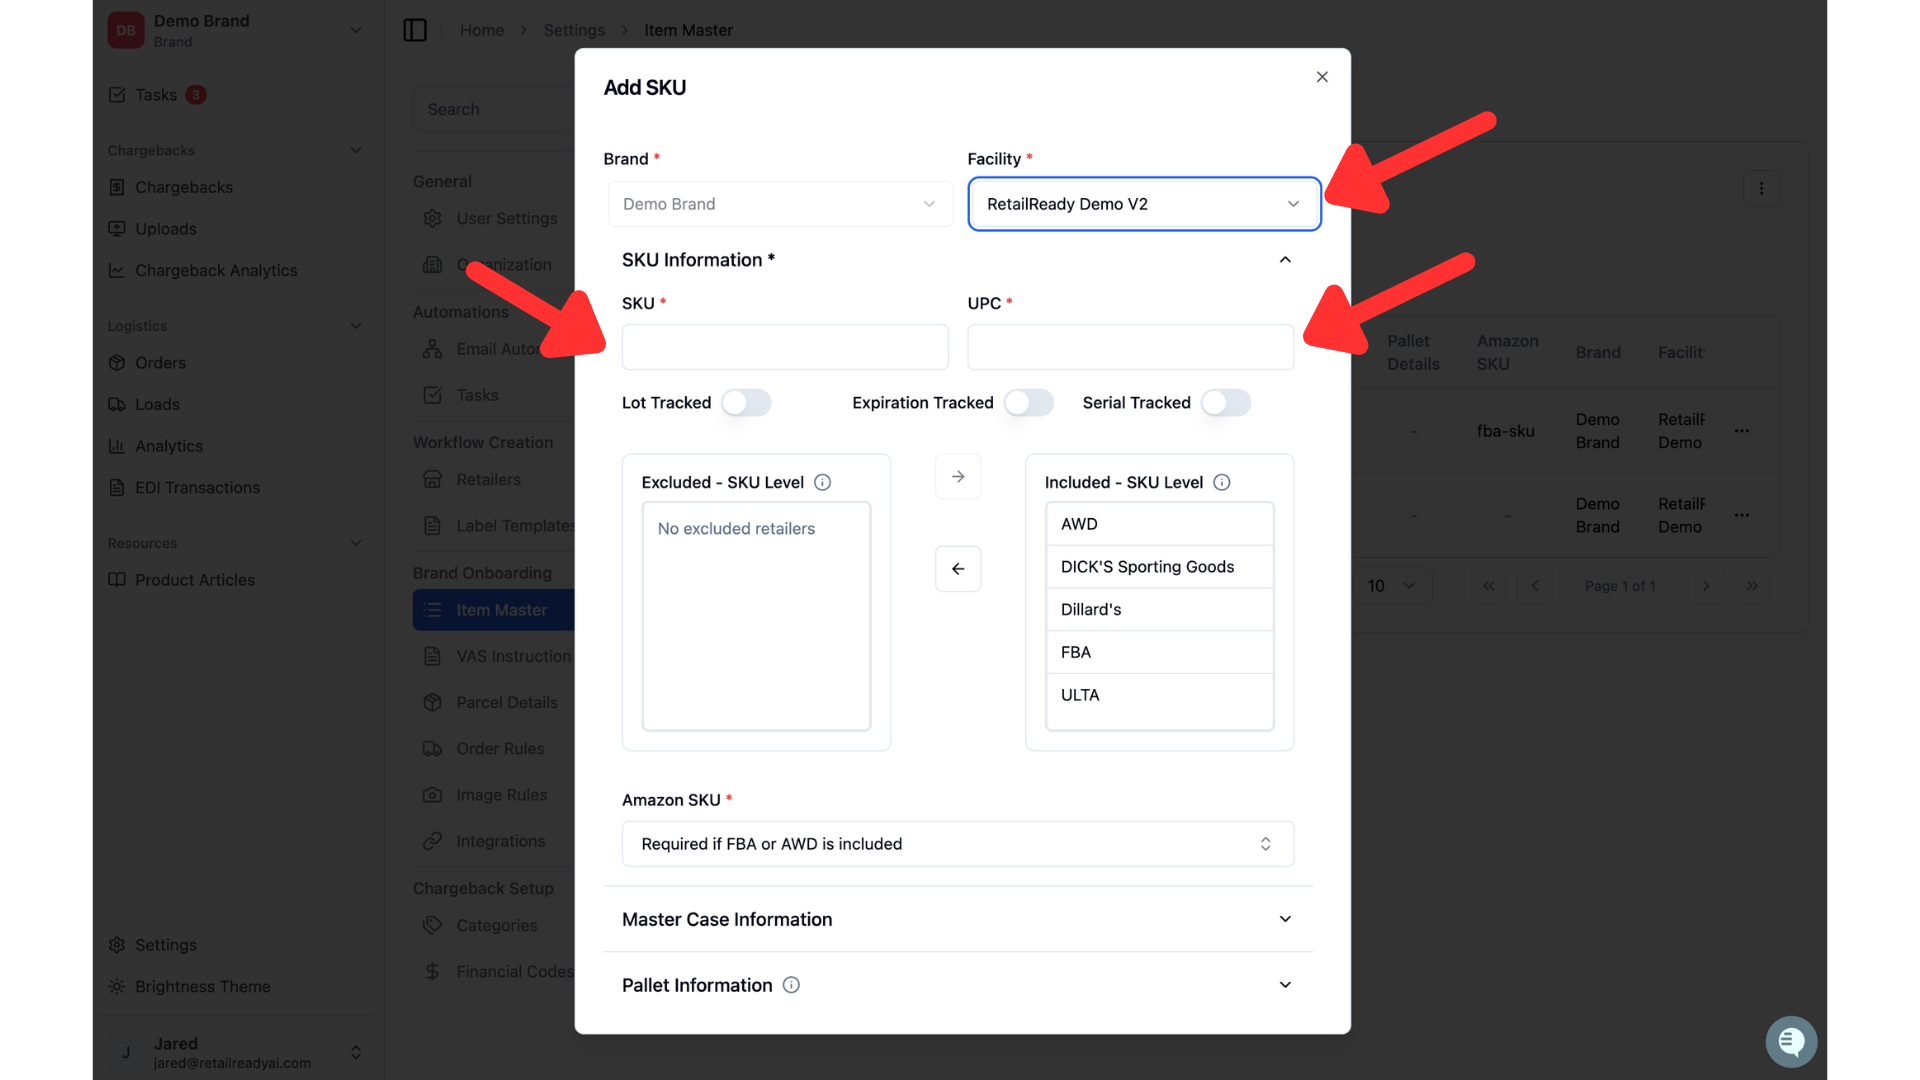Screen dimensions: 1920x1080
Task: Click Label Templates document icon
Action: click(432, 526)
